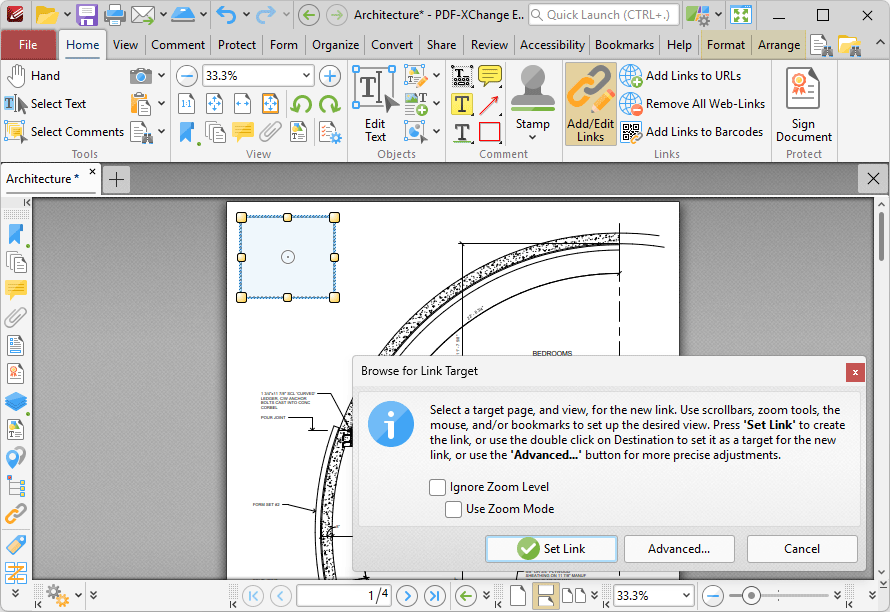Image resolution: width=890 pixels, height=612 pixels.
Task: Go to the next page button
Action: pos(407,596)
